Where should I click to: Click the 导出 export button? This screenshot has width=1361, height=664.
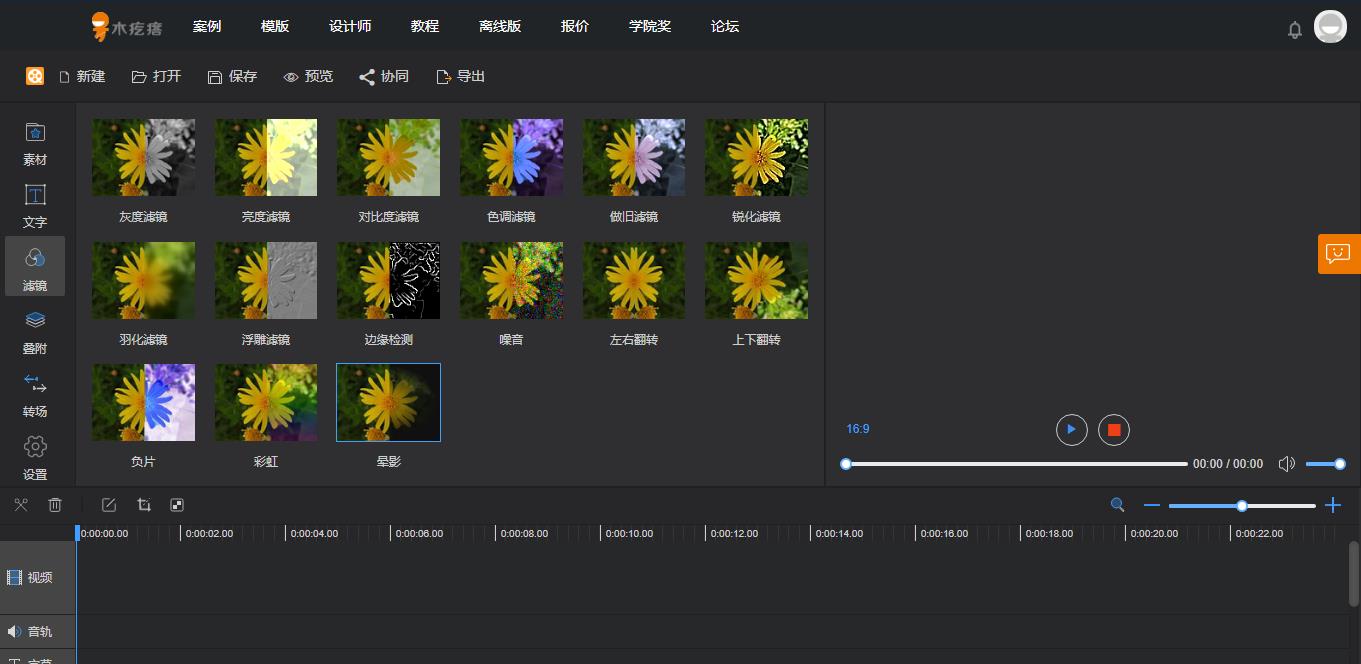(x=461, y=76)
